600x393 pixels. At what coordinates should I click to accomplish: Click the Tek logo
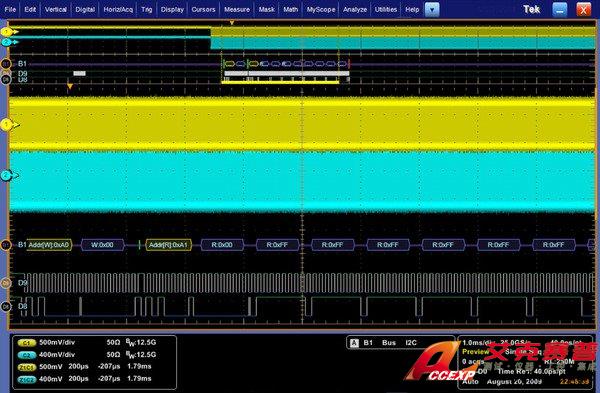pos(532,9)
